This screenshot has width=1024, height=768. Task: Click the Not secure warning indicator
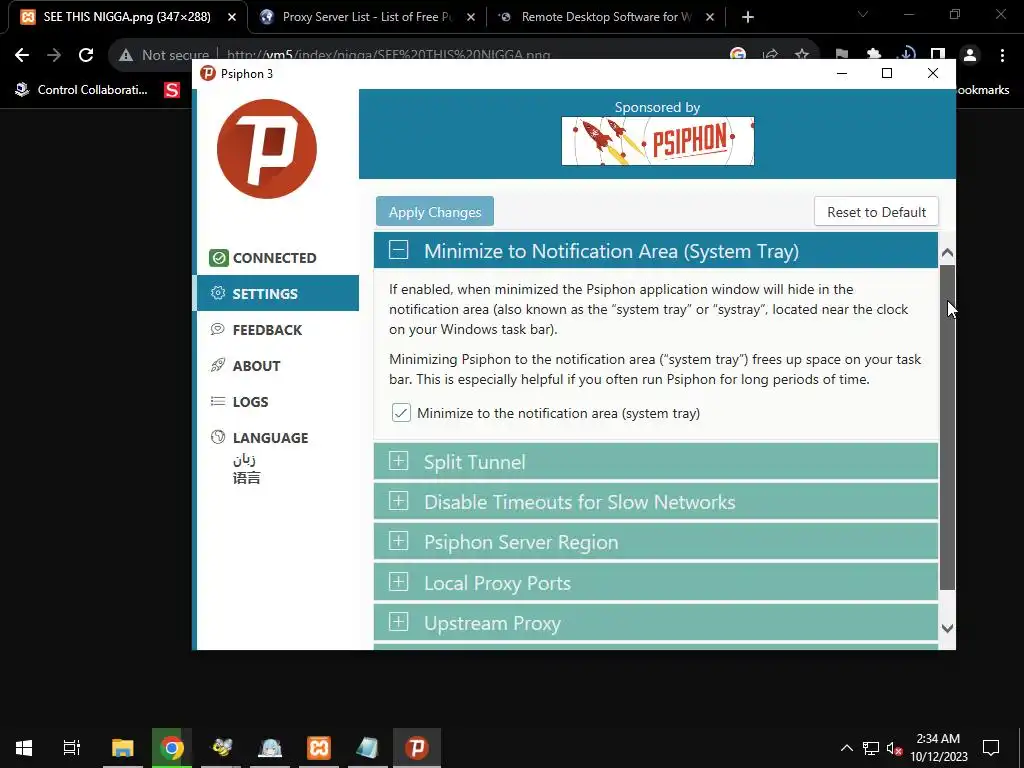click(x=163, y=56)
